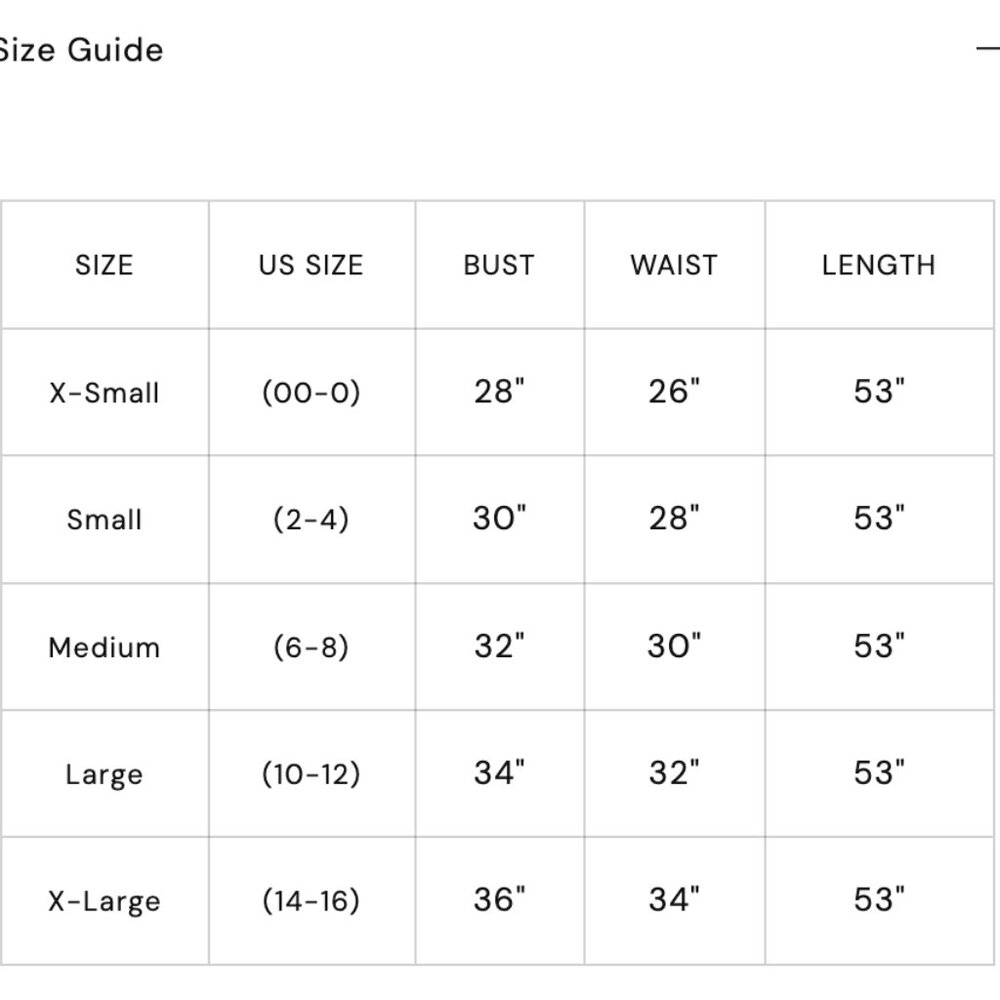This screenshot has height=1000, width=1000.
Task: Click the BUST column header
Action: pos(499,265)
